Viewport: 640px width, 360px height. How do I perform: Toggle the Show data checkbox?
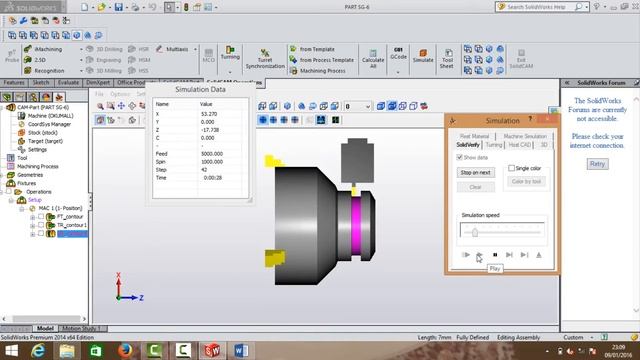(459, 157)
